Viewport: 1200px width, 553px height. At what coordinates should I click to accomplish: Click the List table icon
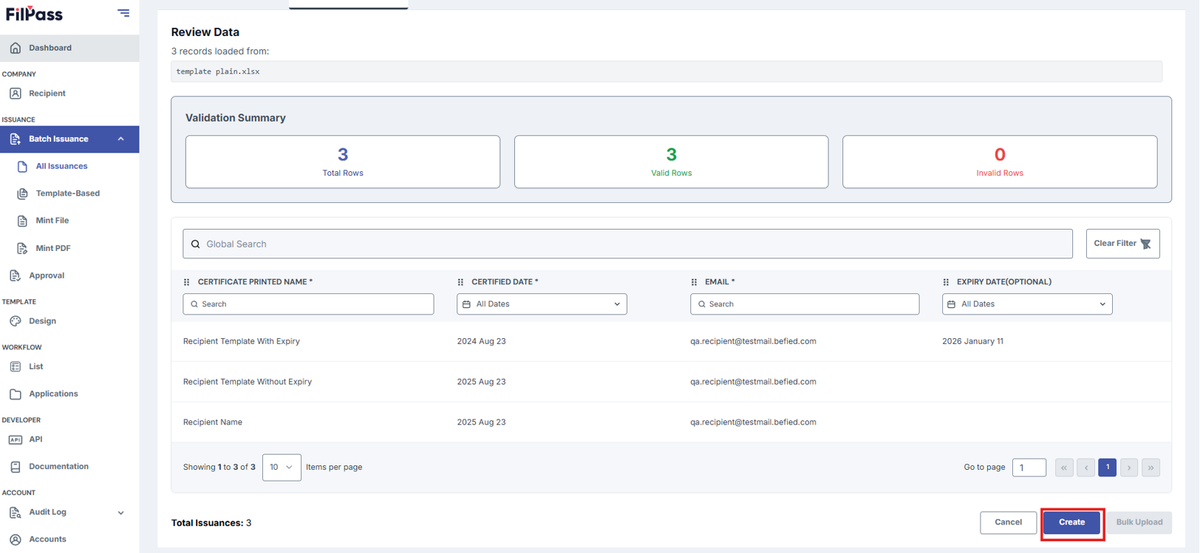tap(15, 367)
